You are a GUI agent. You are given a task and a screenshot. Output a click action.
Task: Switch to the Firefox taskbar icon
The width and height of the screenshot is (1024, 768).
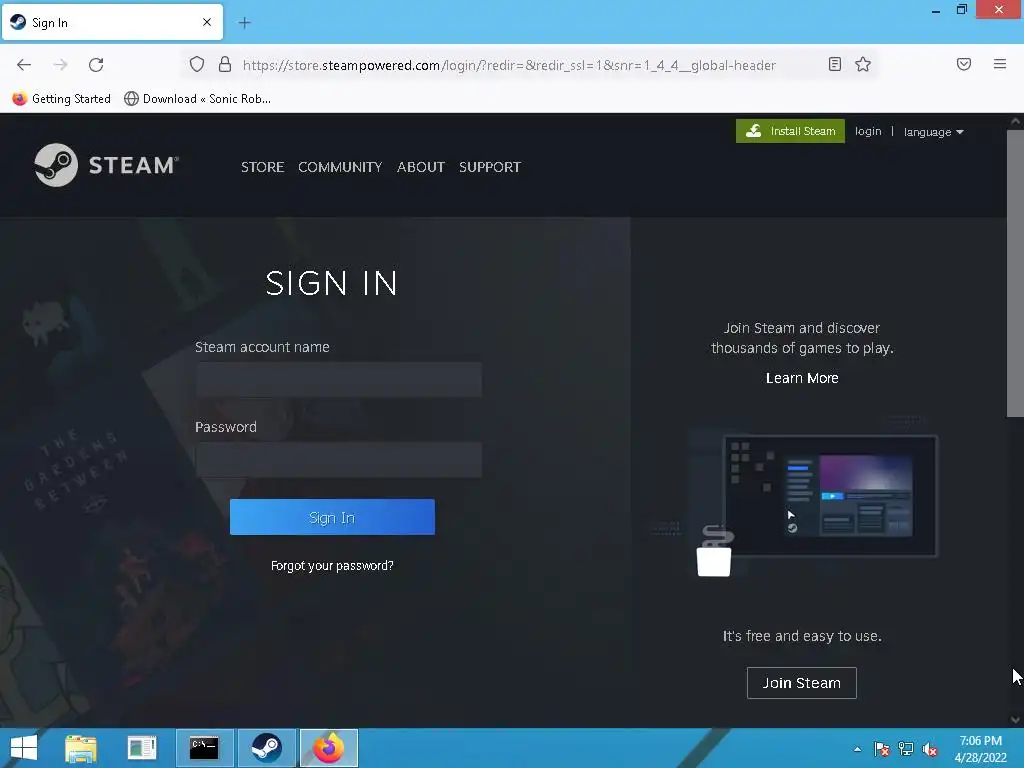pos(328,748)
